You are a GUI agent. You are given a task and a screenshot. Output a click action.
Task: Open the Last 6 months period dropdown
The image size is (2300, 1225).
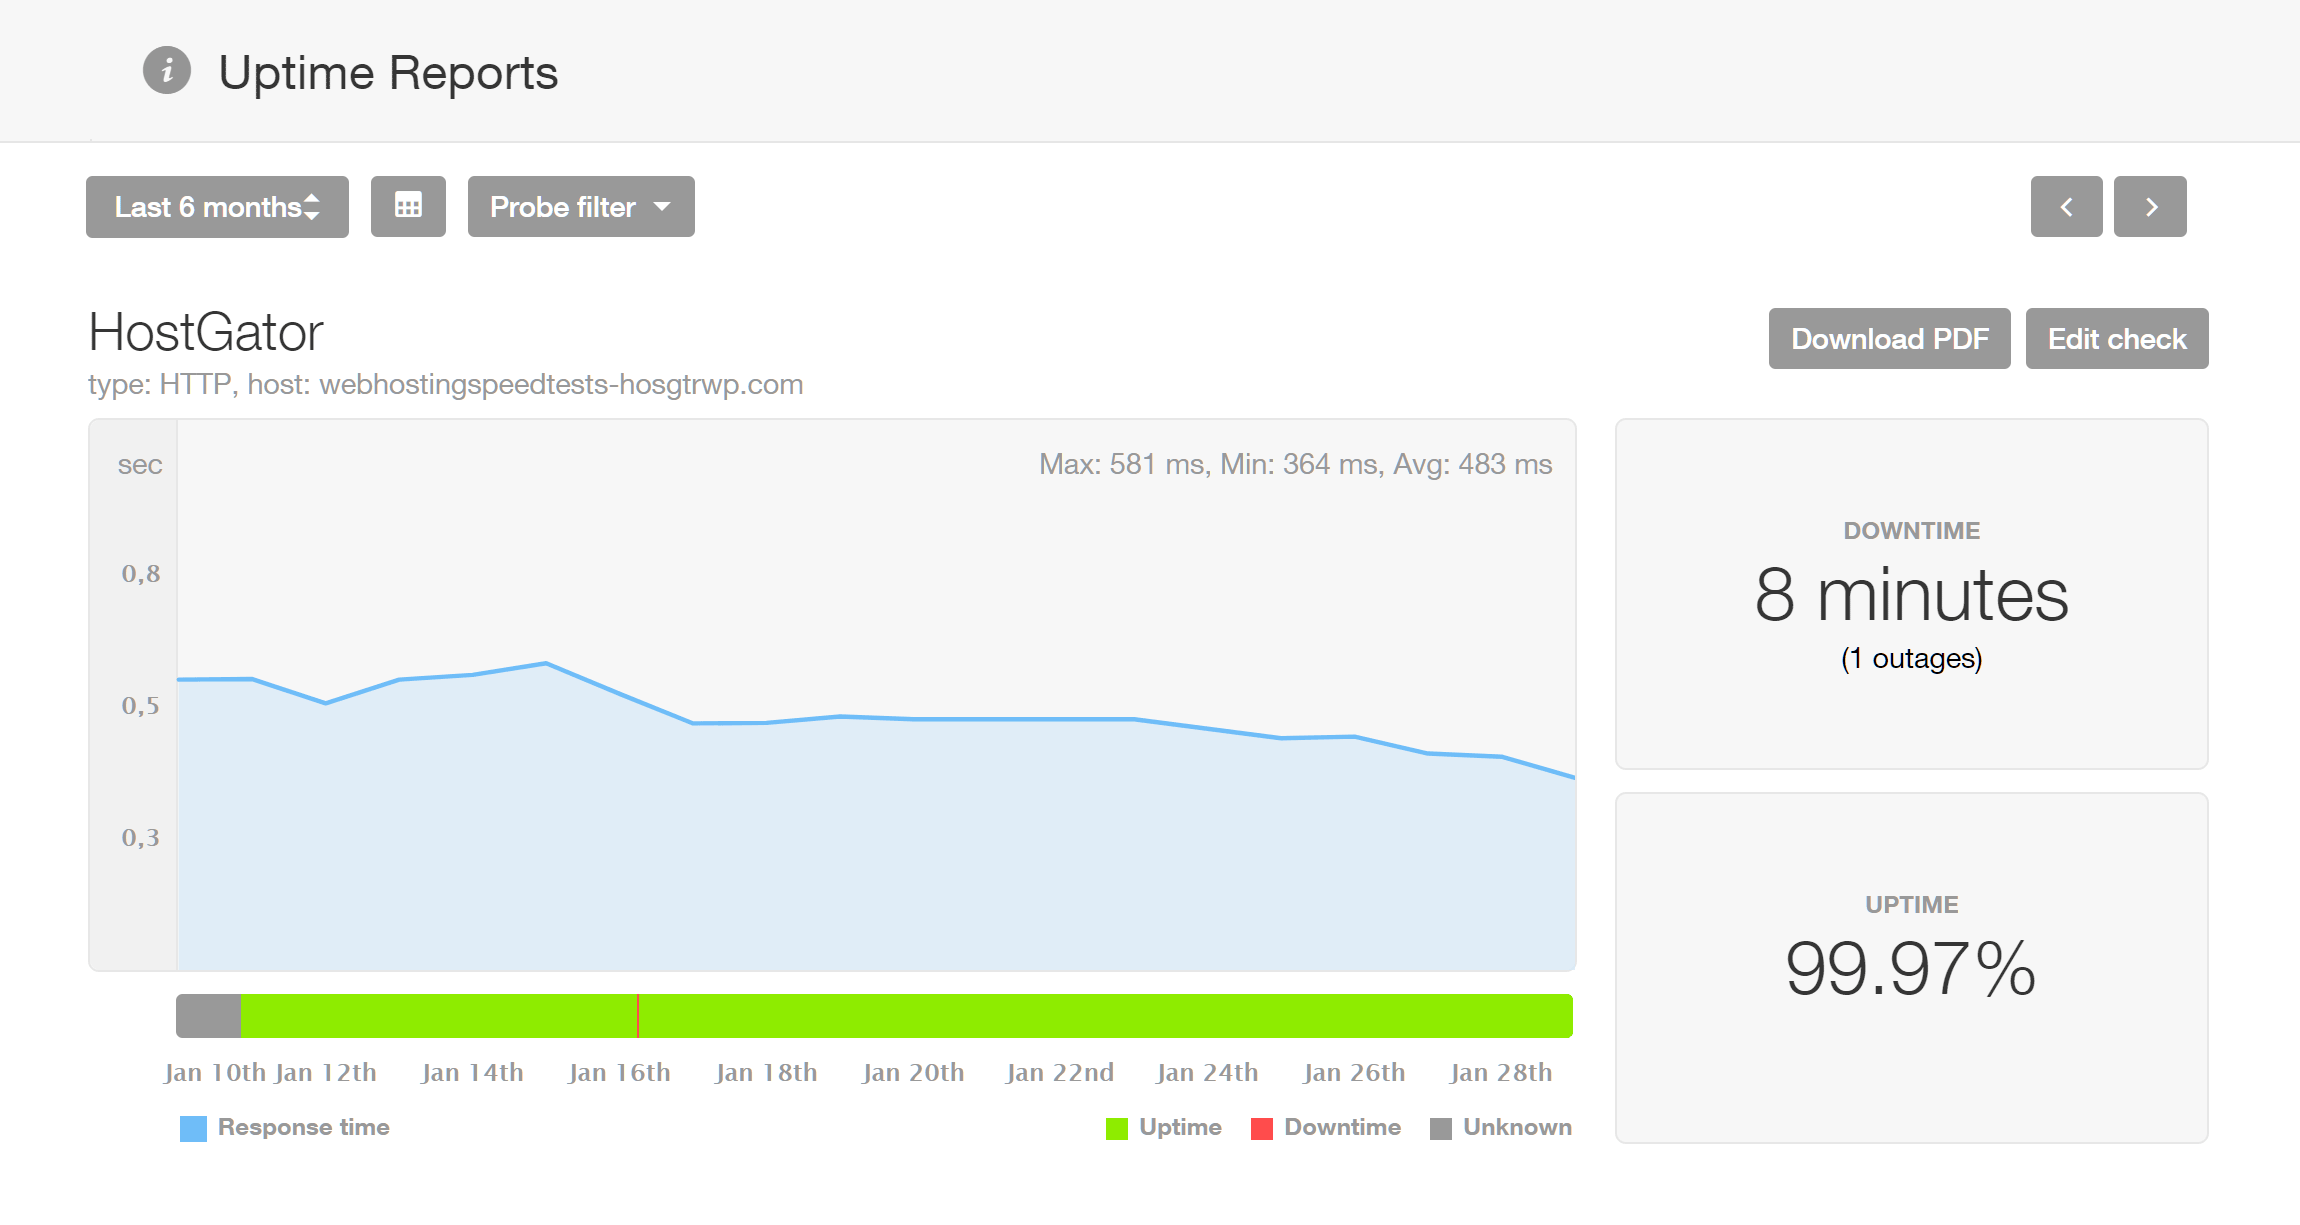[217, 207]
